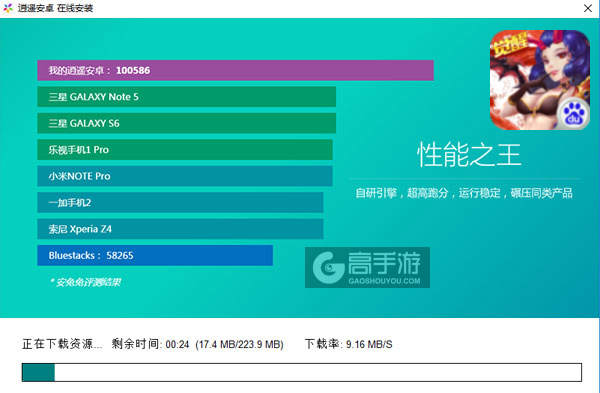Click the 三星 GALAXY S6 bar
The width and height of the screenshot is (600, 393).
[x=186, y=123]
